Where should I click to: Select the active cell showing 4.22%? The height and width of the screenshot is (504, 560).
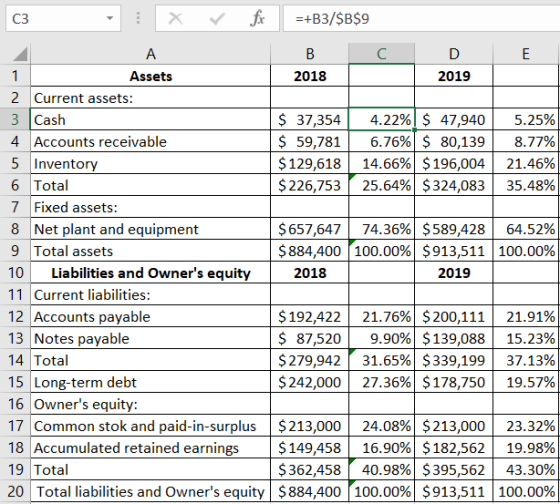(381, 120)
